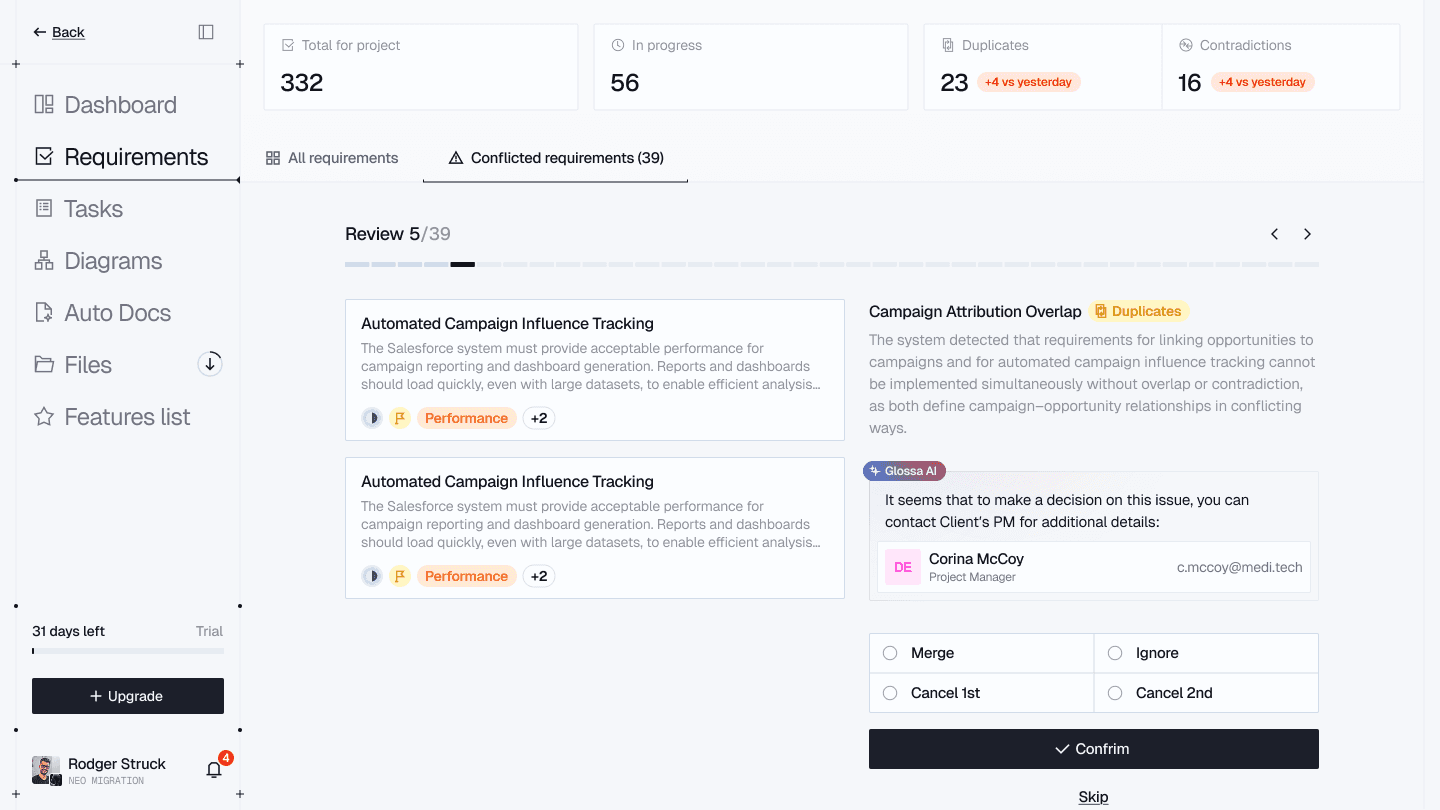
Task: Confirm the conflict resolution
Action: (1093, 748)
